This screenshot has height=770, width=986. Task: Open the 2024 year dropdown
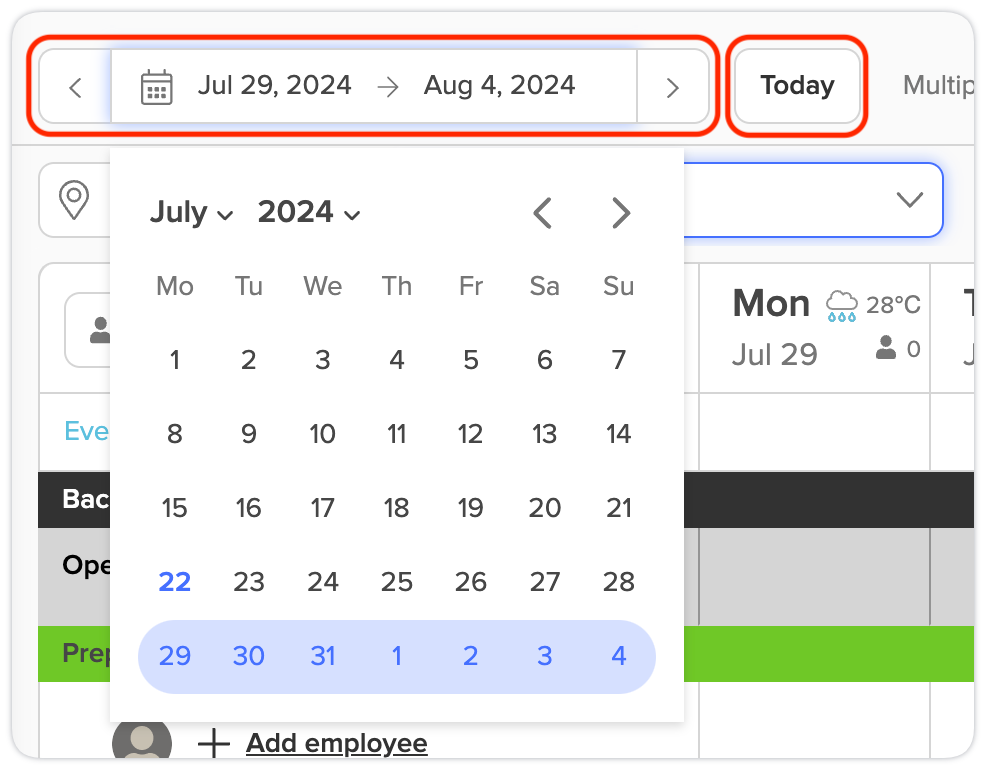[309, 212]
